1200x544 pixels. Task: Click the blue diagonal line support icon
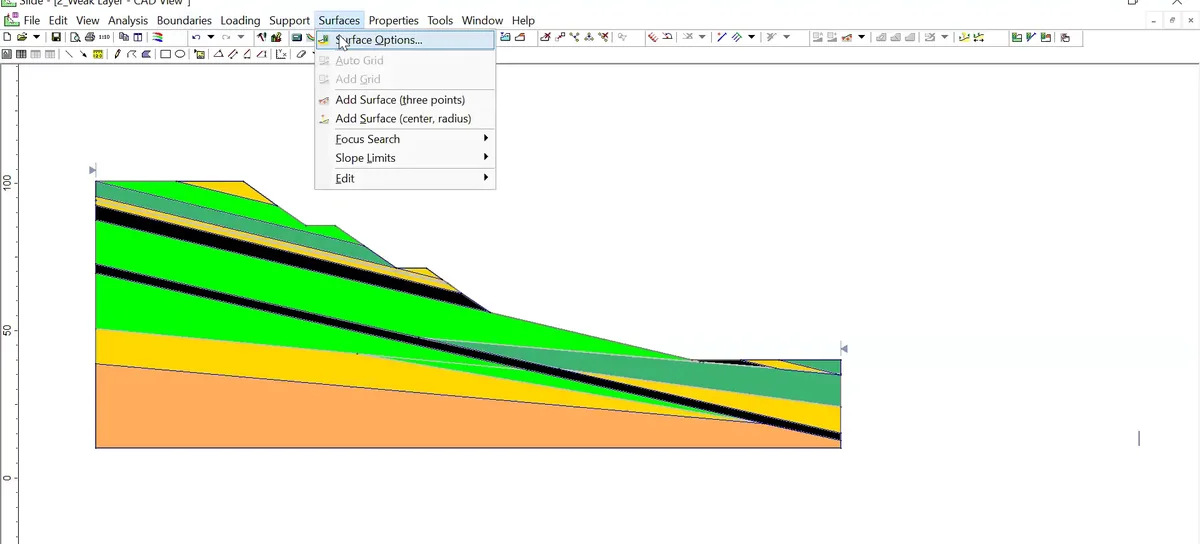coord(722,38)
